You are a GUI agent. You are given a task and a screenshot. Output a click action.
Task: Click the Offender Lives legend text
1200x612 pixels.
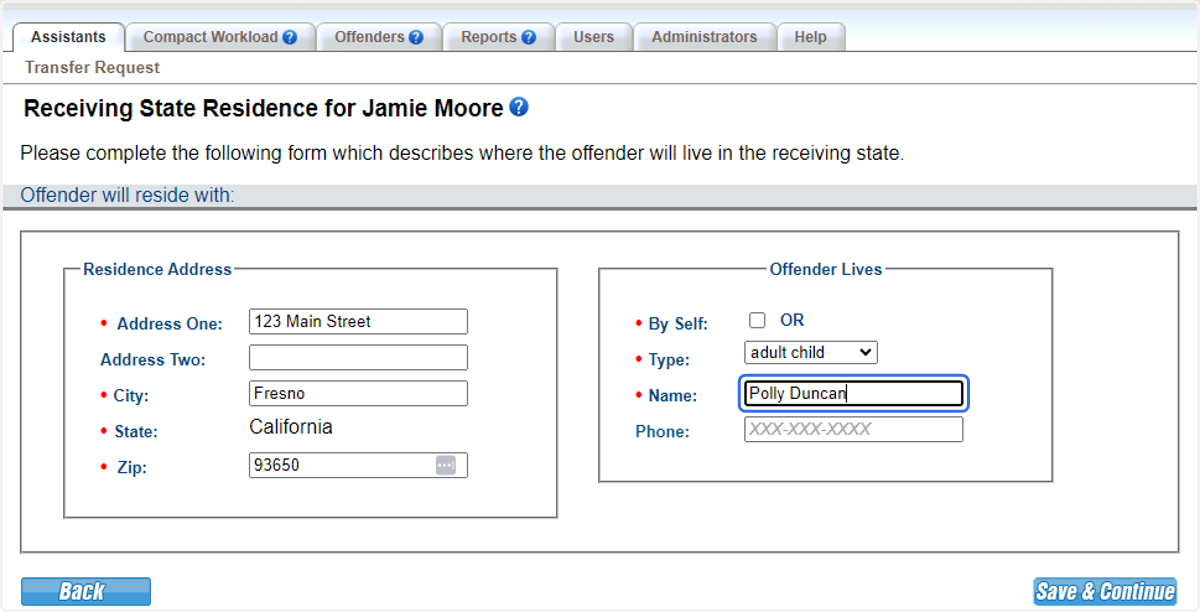(826, 269)
